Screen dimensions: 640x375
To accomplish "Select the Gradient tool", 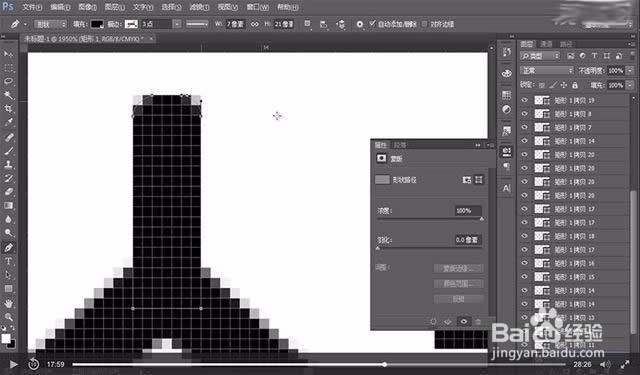I will (x=8, y=206).
